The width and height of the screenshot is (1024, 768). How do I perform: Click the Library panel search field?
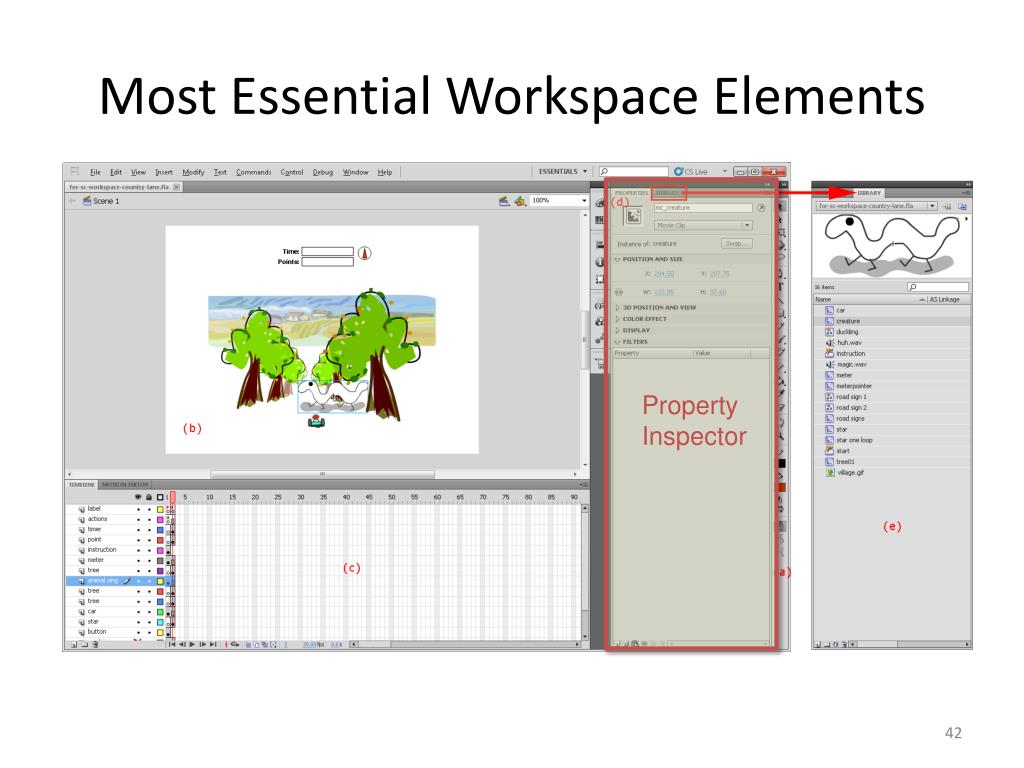[938, 287]
